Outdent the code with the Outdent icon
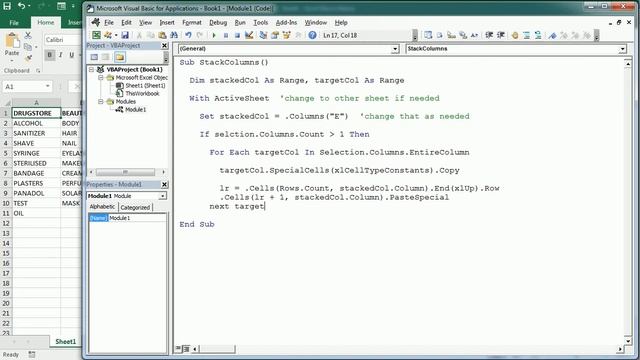The height and width of the screenshot is (360, 640). click(501, 35)
